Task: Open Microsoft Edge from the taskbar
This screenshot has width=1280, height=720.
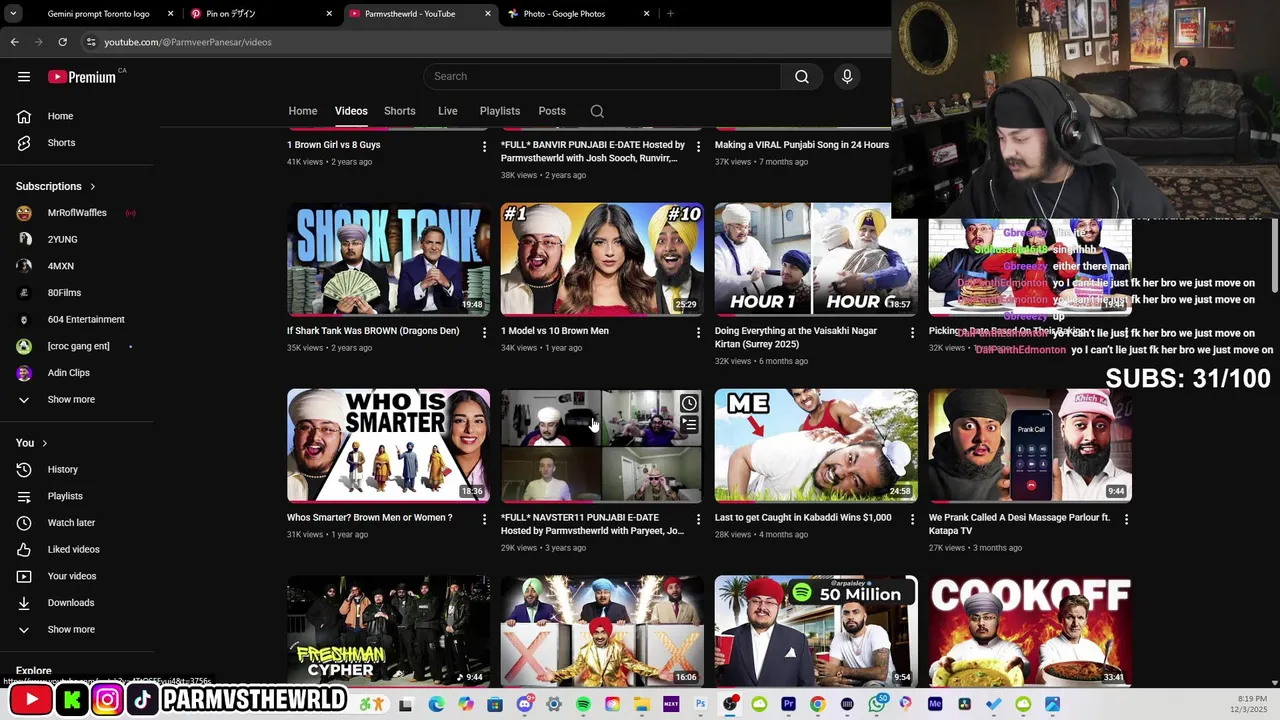Action: pos(436,704)
